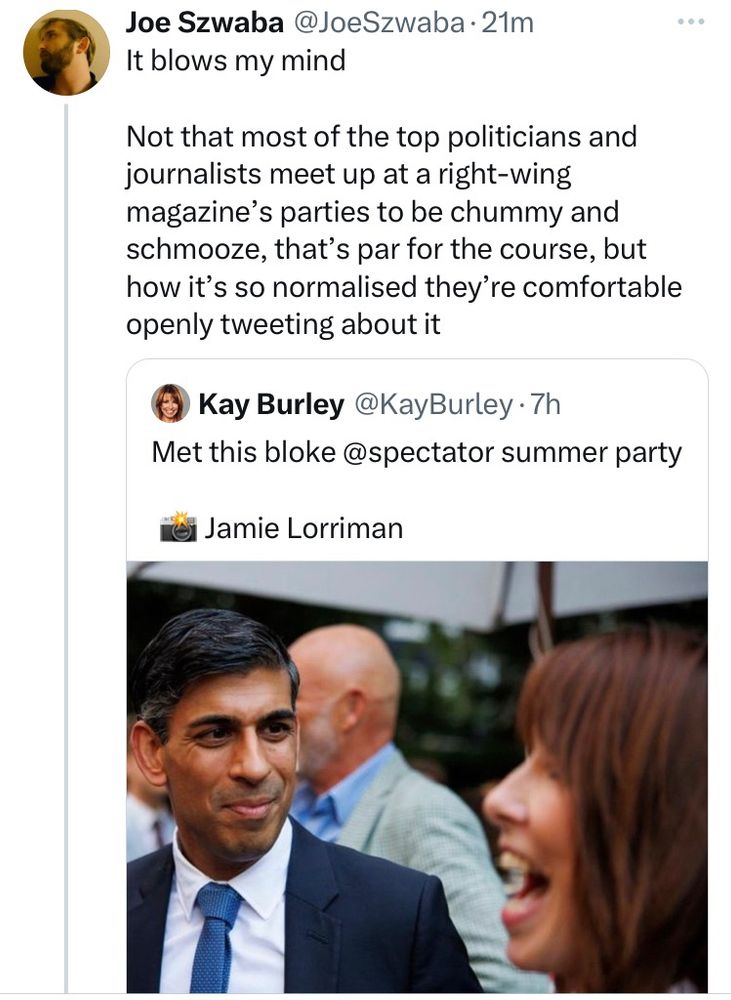Click the camera flash emoji icon
This screenshot has width=731, height=1000.
(x=178, y=527)
